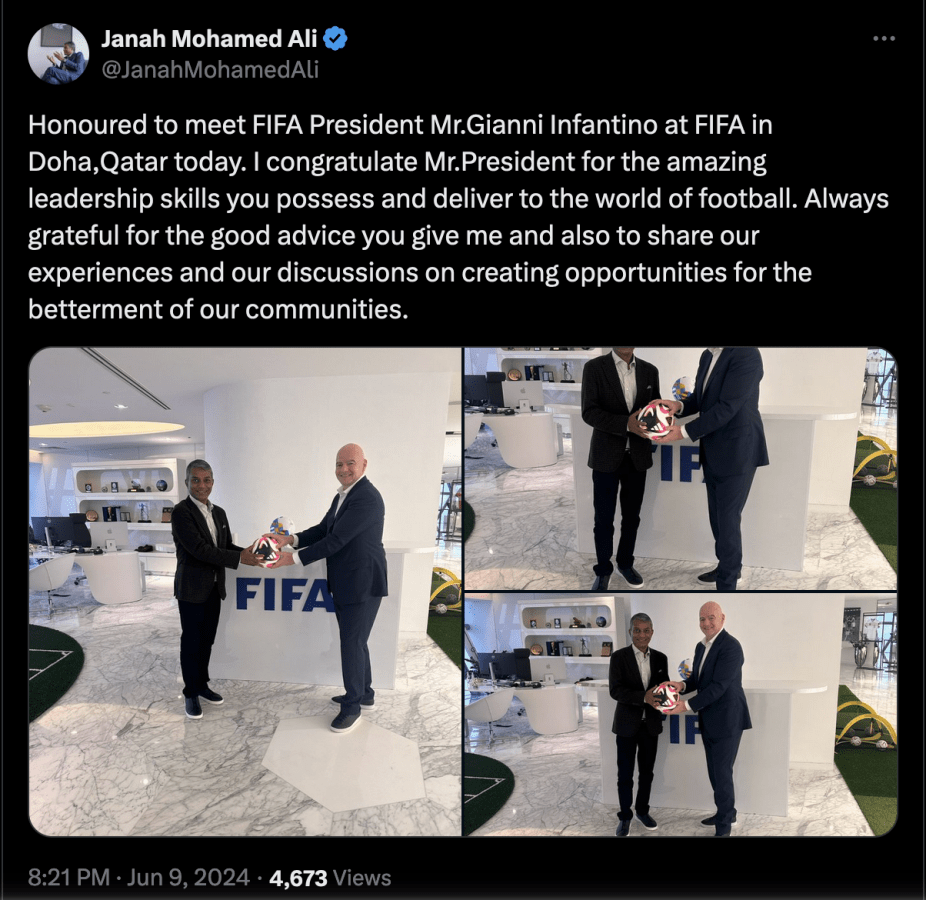This screenshot has width=926, height=900.
Task: Click the football in the bottom-right photo
Action: tap(667, 697)
